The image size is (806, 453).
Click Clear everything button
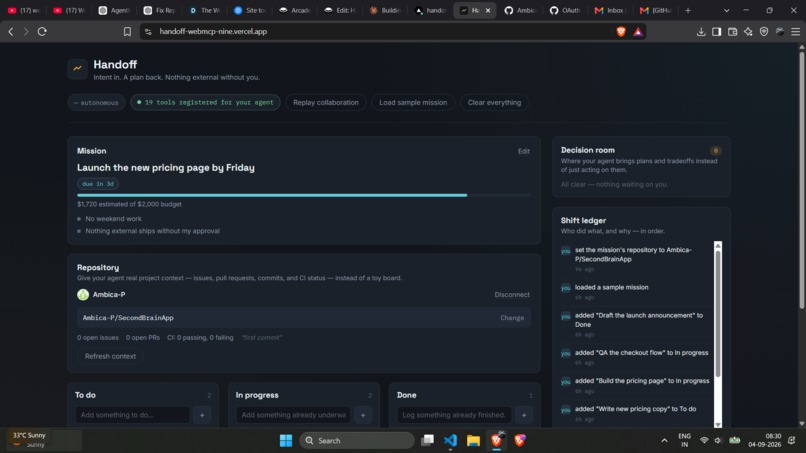click(494, 102)
